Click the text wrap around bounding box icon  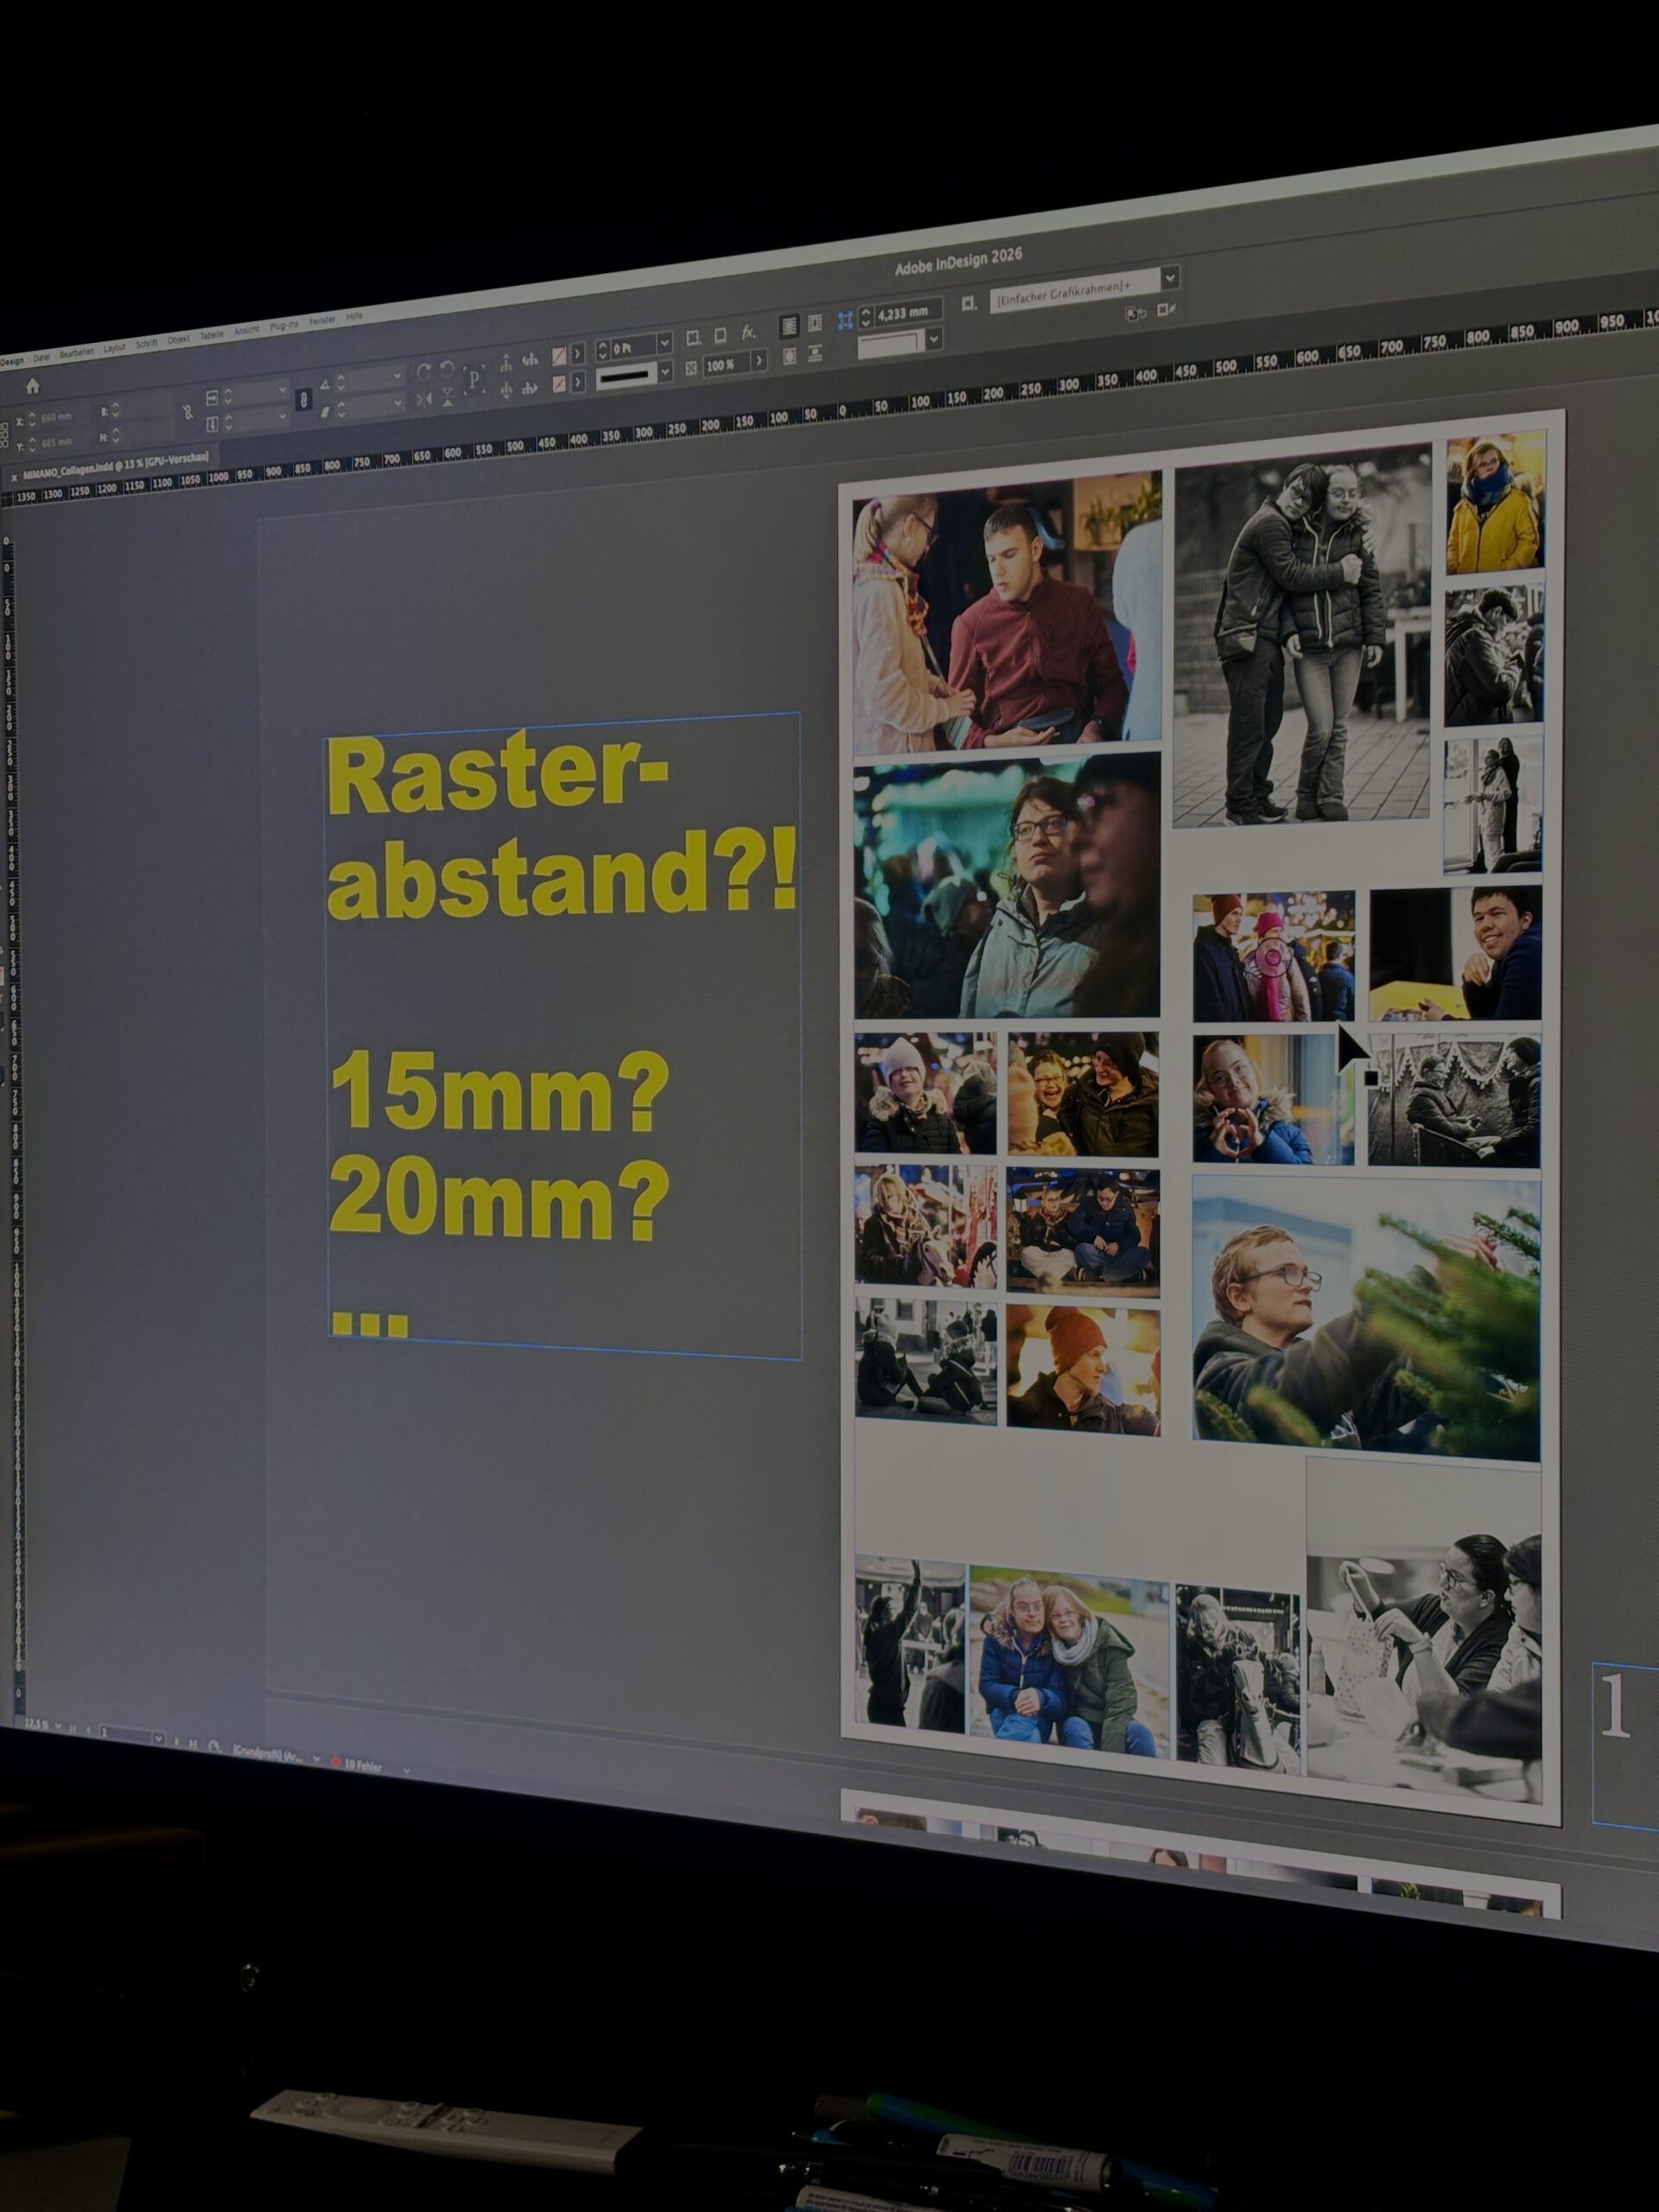815,322
